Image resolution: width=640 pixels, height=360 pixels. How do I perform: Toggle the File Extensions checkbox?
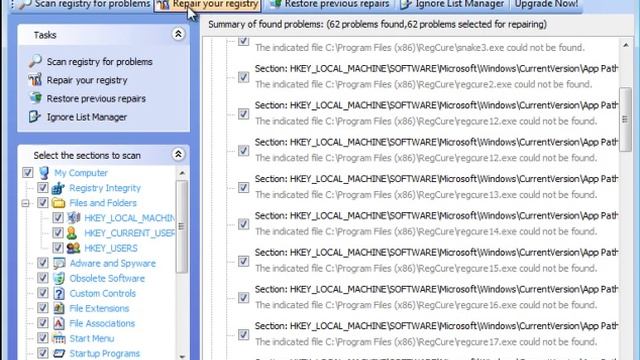point(42,308)
